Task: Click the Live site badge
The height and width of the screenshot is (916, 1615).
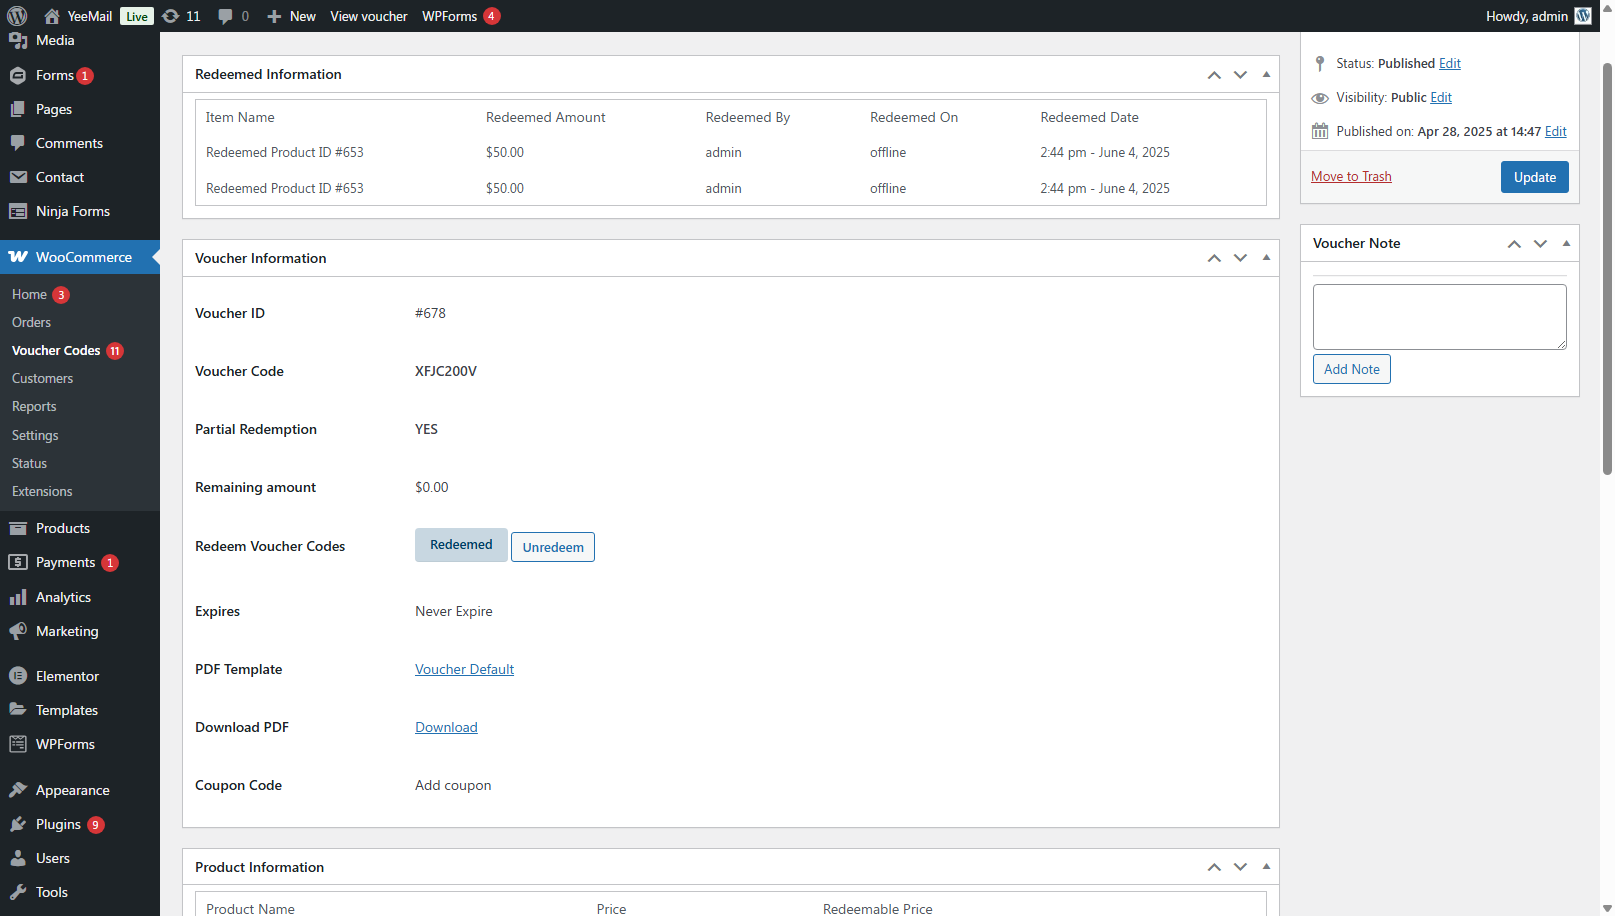Action: (x=137, y=16)
